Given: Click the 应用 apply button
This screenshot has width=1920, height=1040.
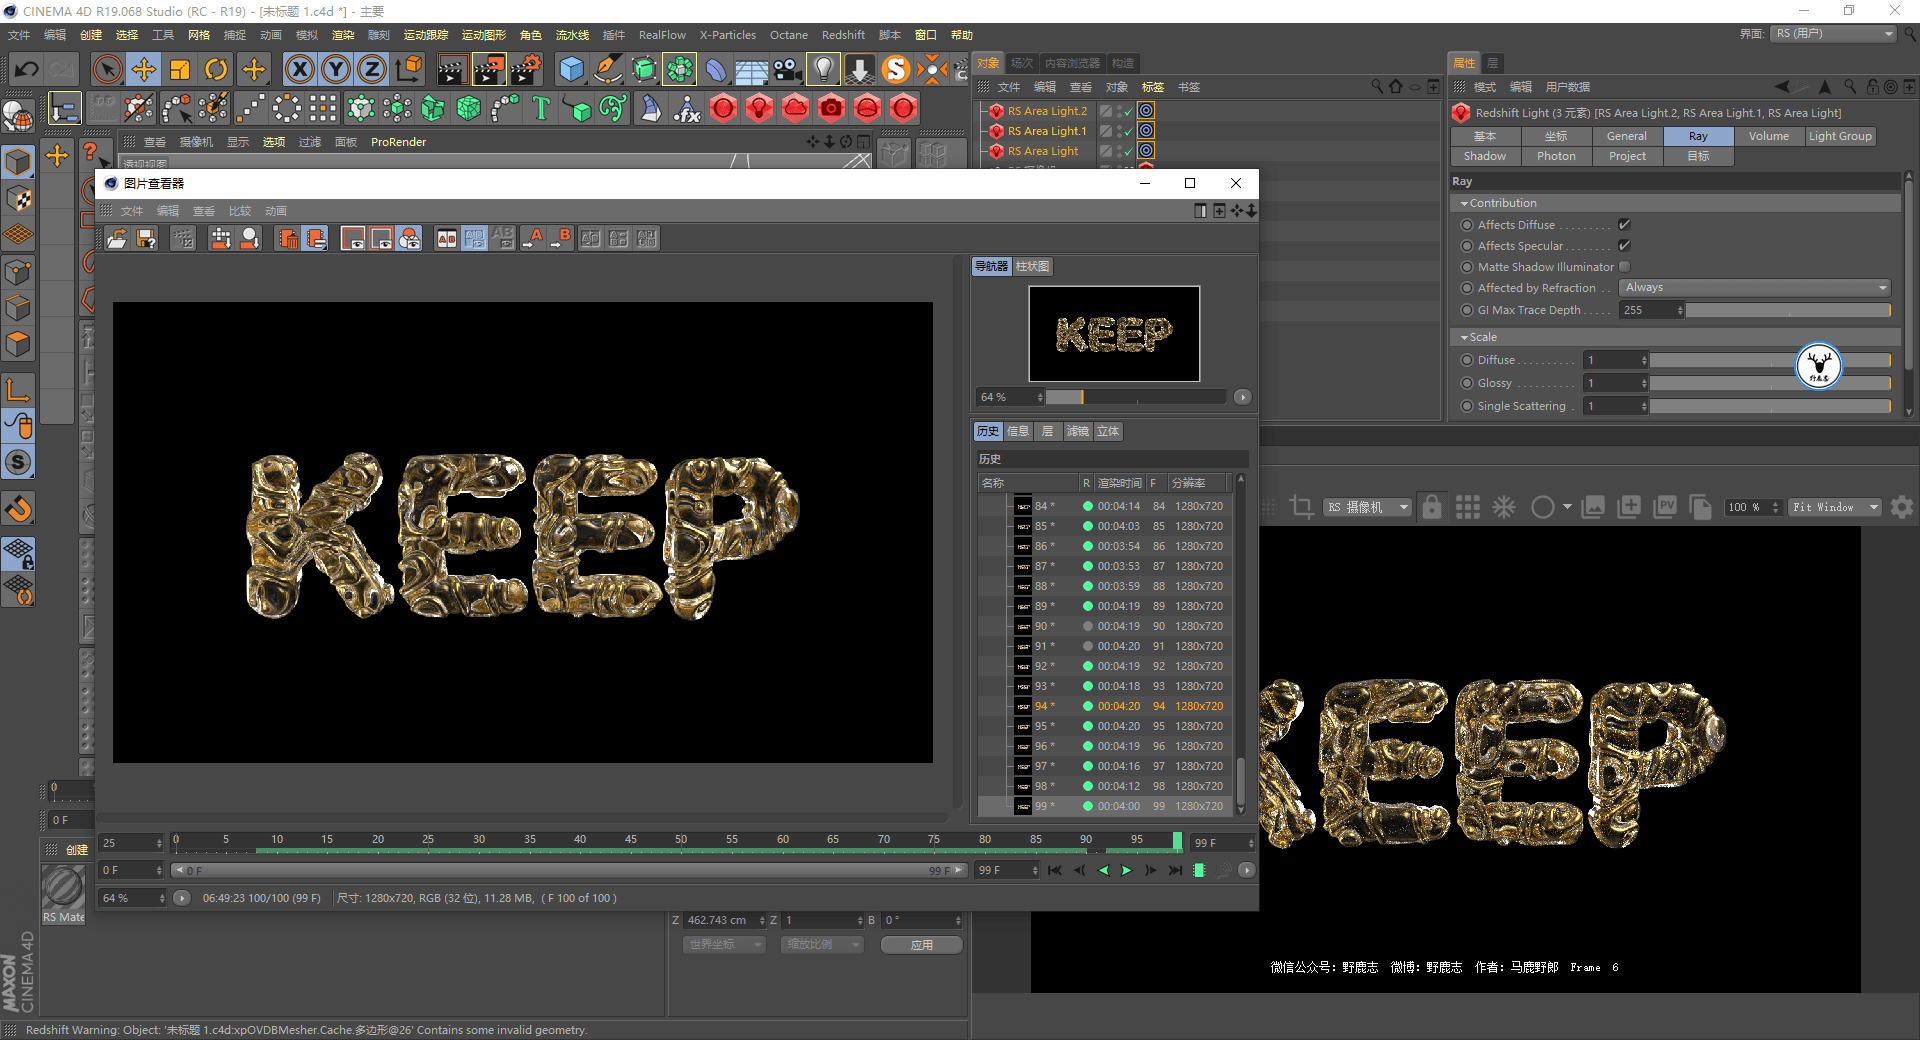Looking at the screenshot, I should [921, 945].
